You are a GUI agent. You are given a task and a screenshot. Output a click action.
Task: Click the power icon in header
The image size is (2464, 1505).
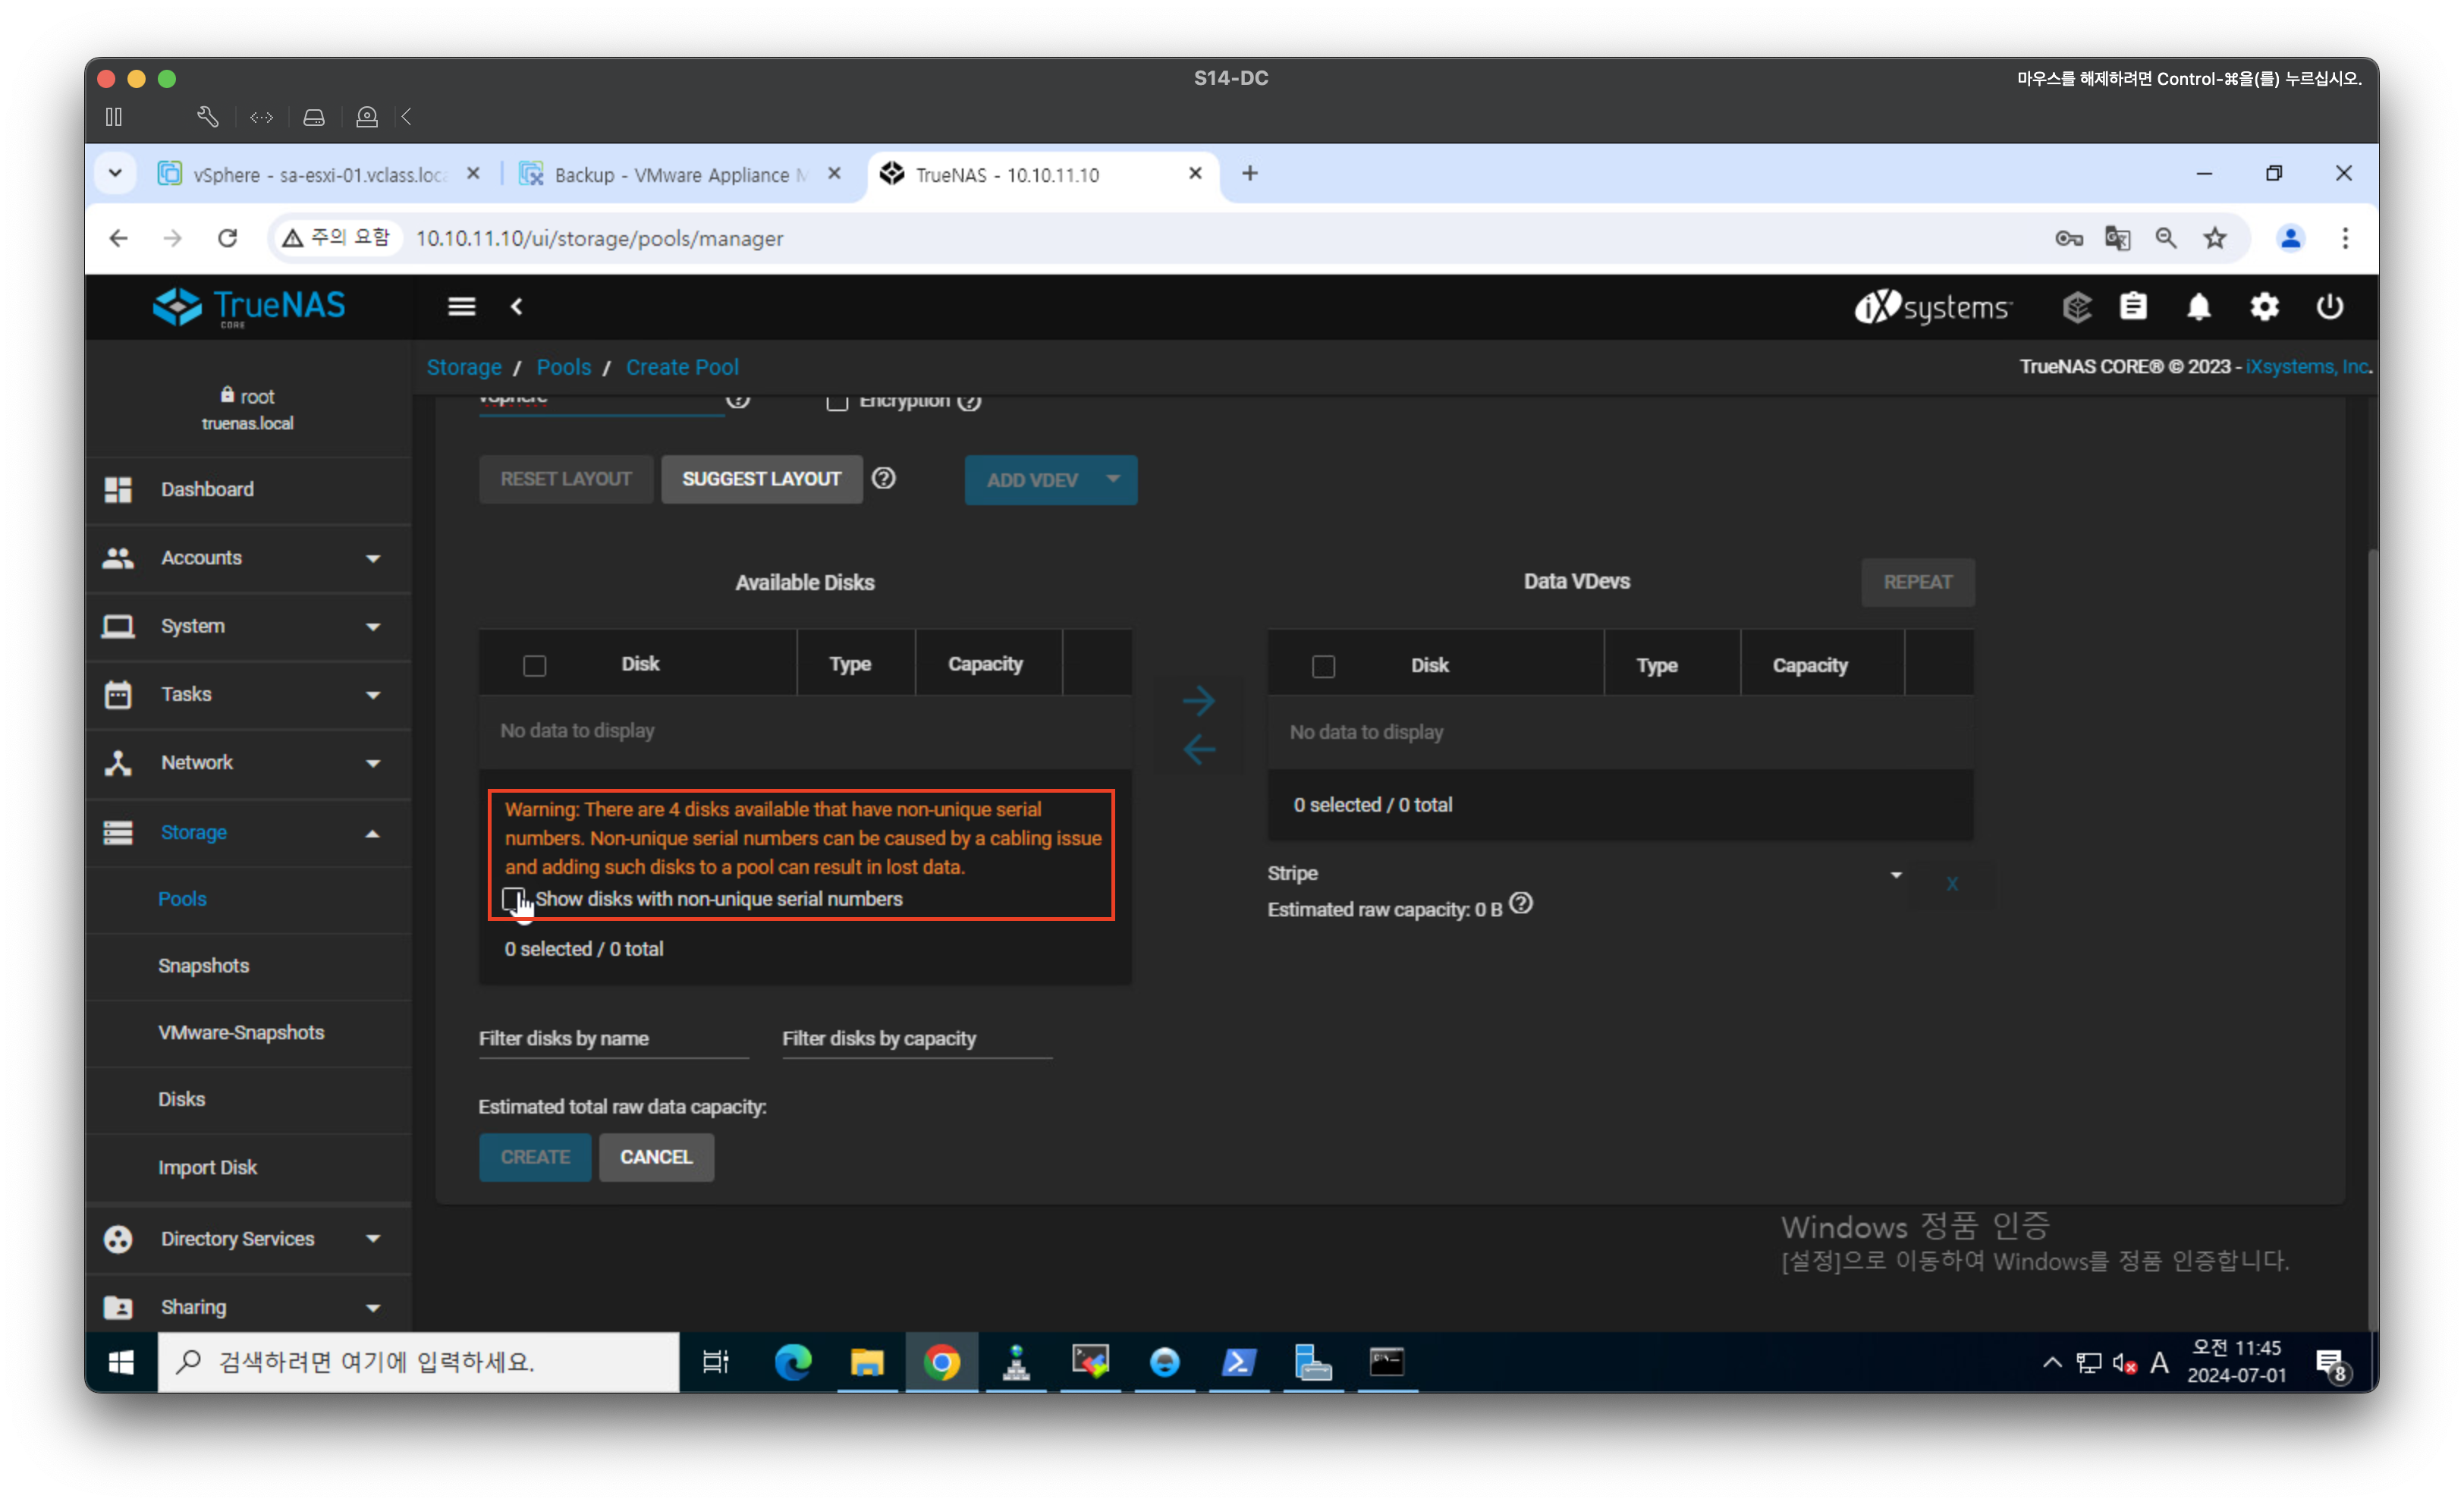(x=2329, y=307)
